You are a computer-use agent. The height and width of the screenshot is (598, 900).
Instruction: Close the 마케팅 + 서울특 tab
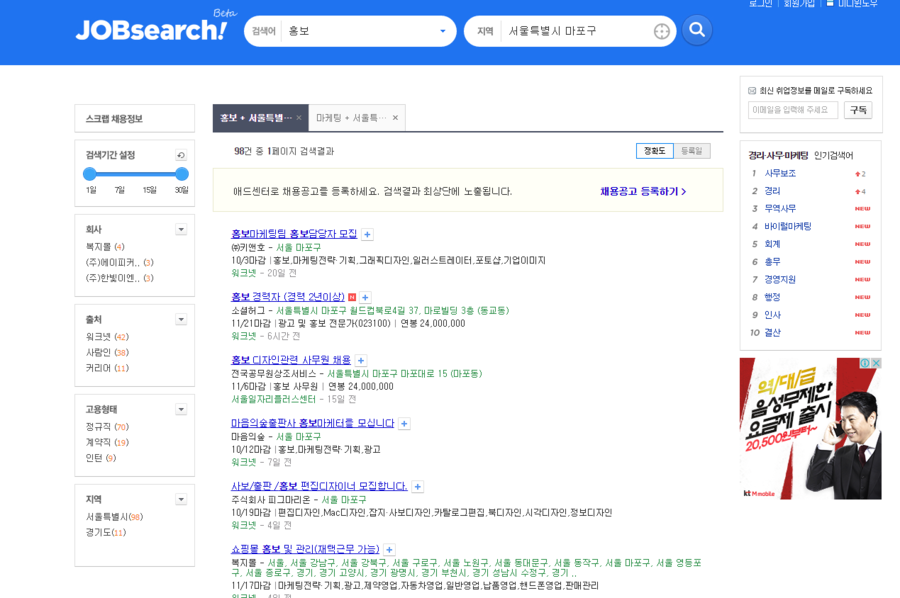pyautogui.click(x=395, y=118)
